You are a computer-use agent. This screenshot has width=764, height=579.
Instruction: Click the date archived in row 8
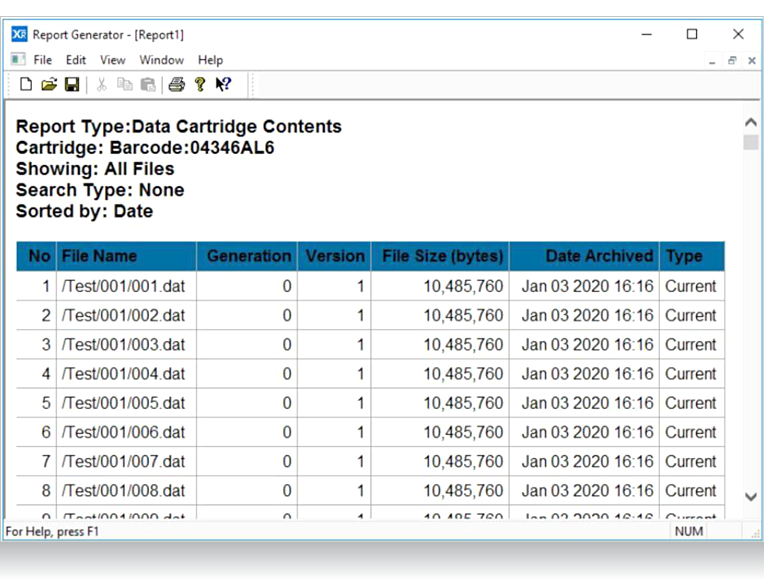(587, 491)
